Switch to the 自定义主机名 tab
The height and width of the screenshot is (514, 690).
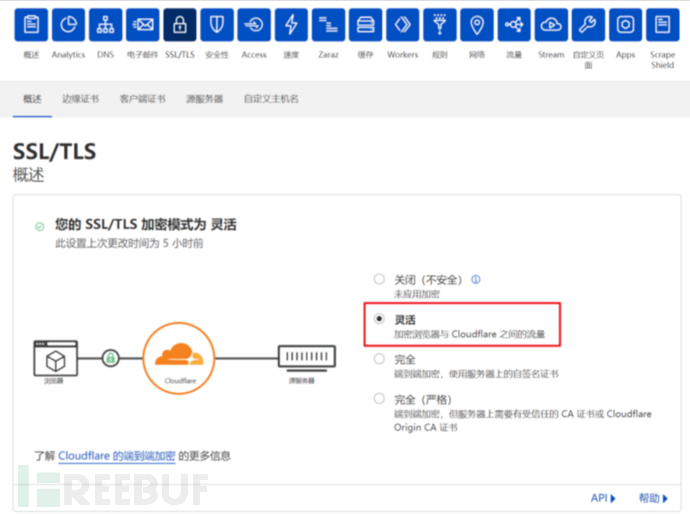point(271,99)
